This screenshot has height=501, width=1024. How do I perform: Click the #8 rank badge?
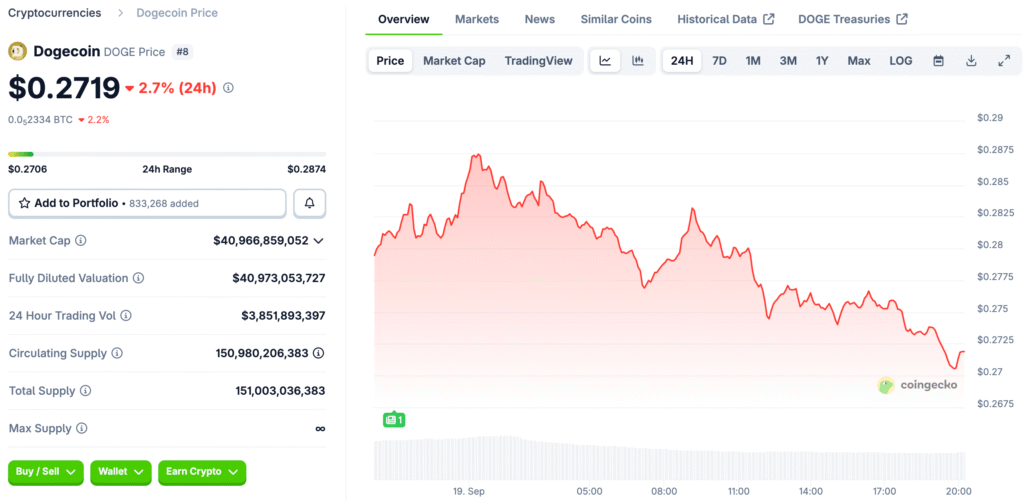(x=182, y=52)
